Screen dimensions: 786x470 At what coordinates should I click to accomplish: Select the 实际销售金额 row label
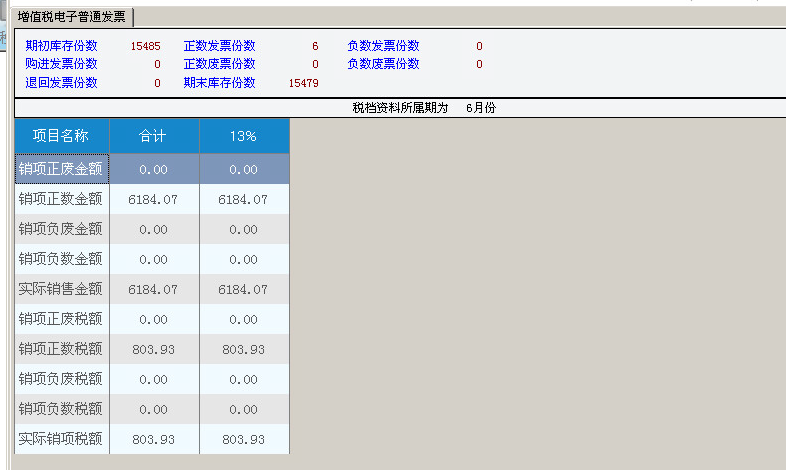(61, 290)
